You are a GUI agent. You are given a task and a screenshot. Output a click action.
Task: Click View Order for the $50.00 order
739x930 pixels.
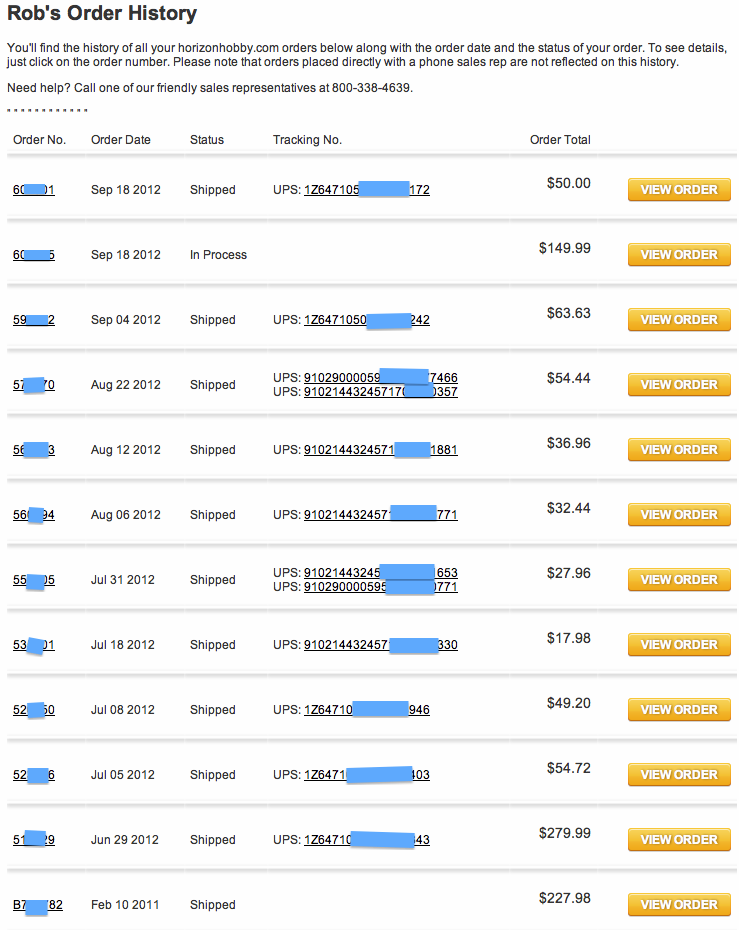click(679, 190)
